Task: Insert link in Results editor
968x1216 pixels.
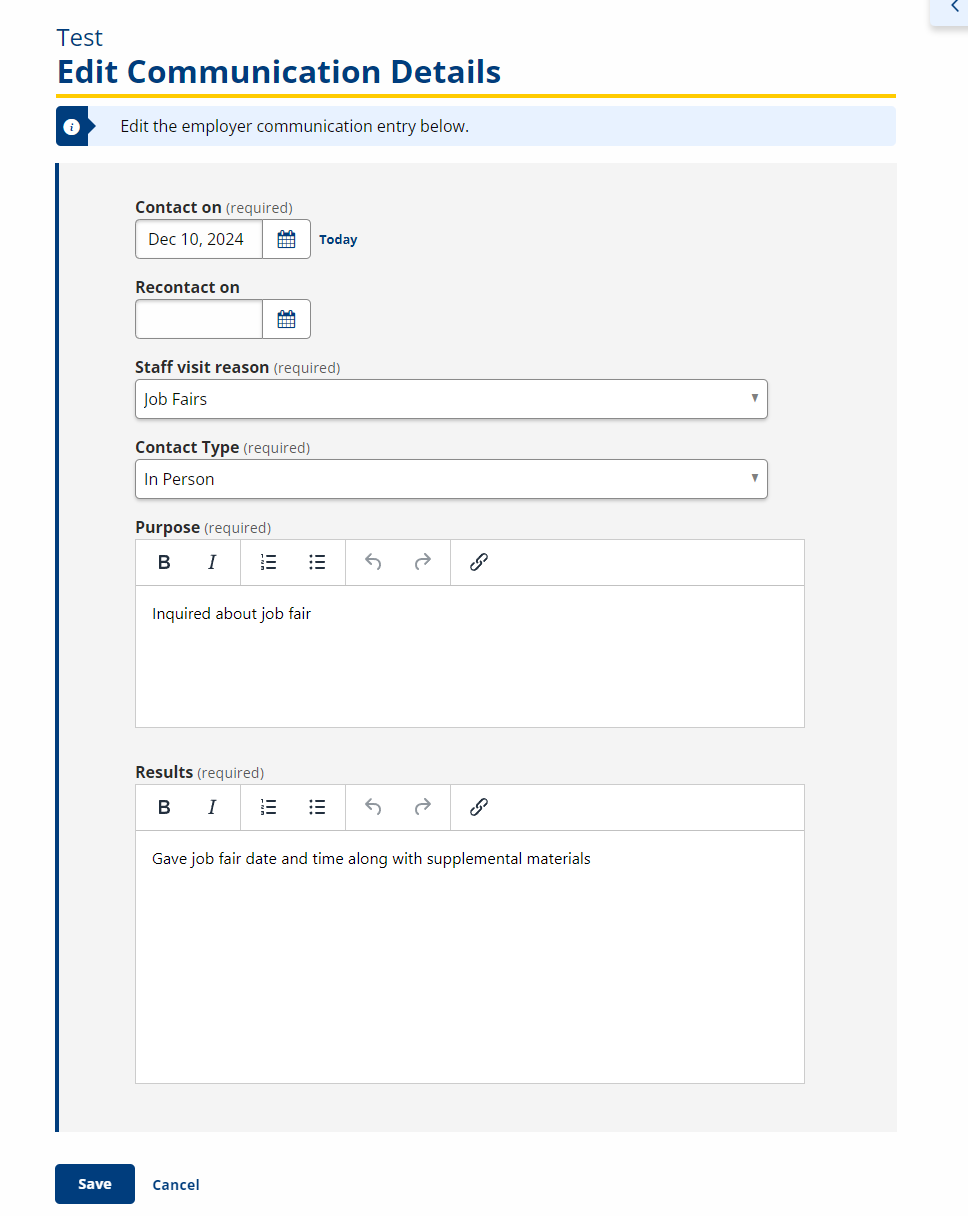Action: (478, 807)
